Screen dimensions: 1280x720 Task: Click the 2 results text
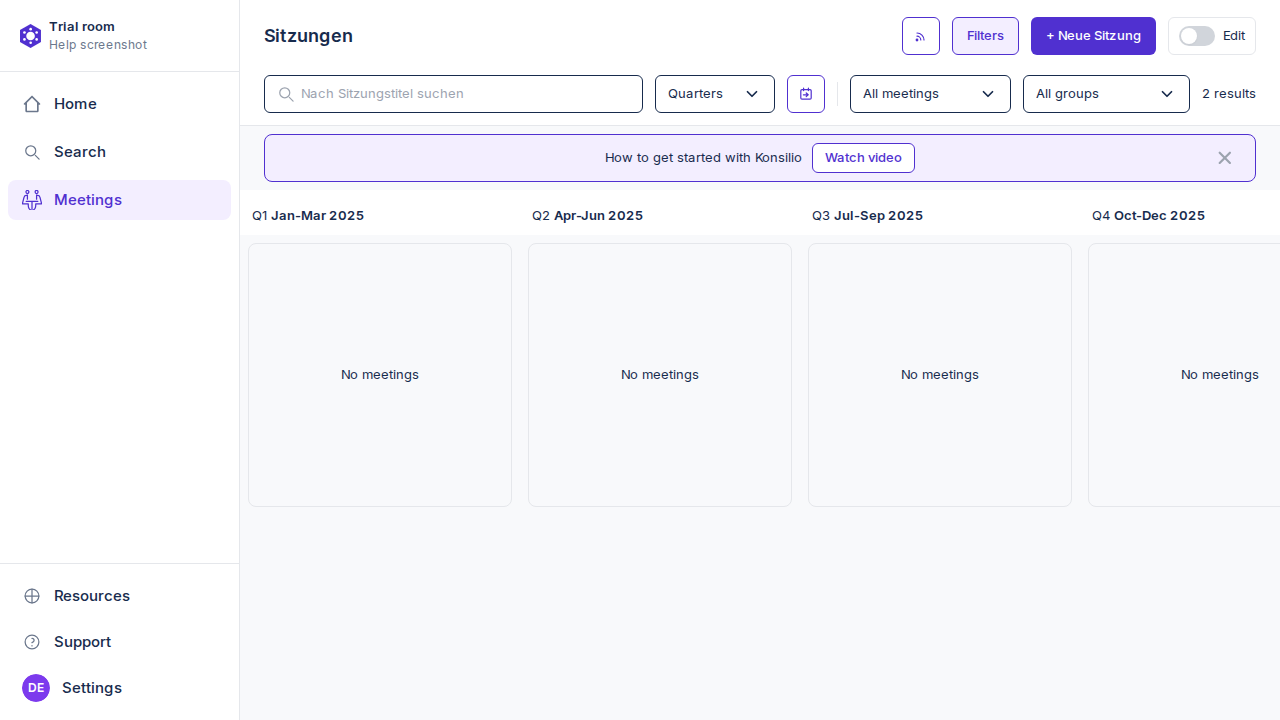[1229, 94]
